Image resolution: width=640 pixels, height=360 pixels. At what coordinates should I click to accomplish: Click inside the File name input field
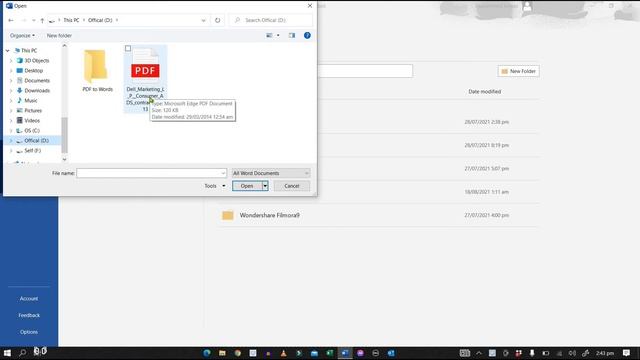point(148,173)
